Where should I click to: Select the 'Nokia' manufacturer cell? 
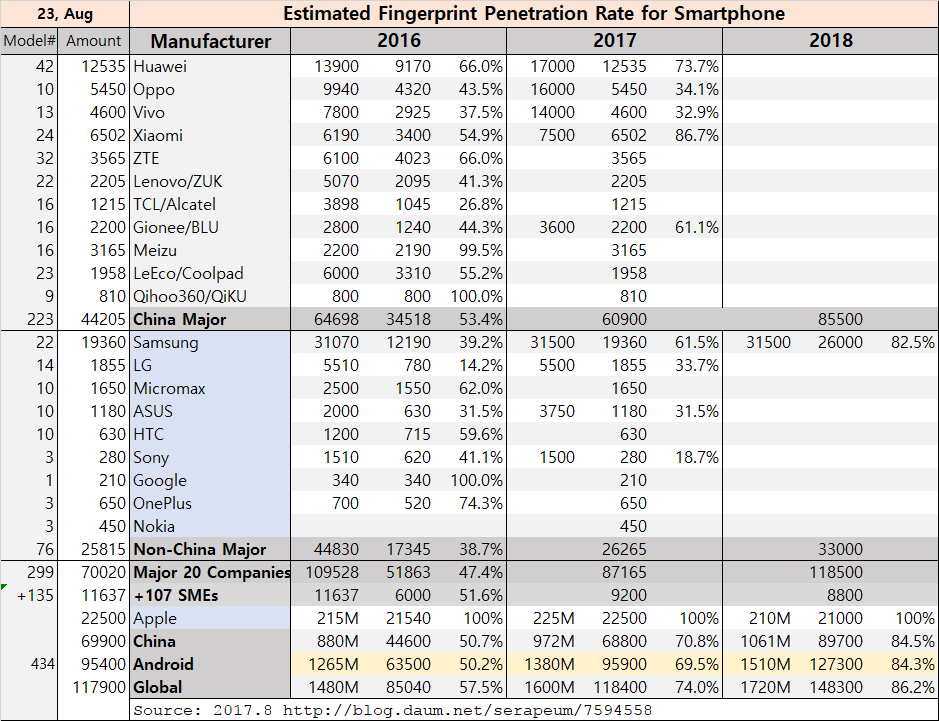[x=210, y=526]
